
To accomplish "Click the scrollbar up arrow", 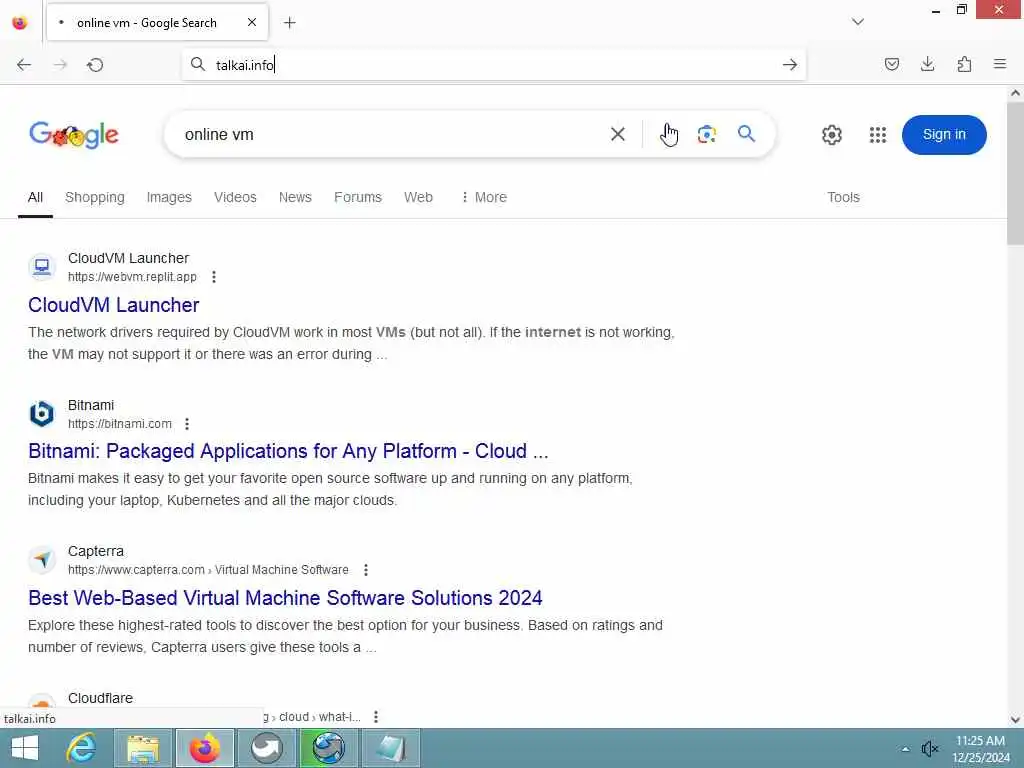I will click(x=1015, y=93).
